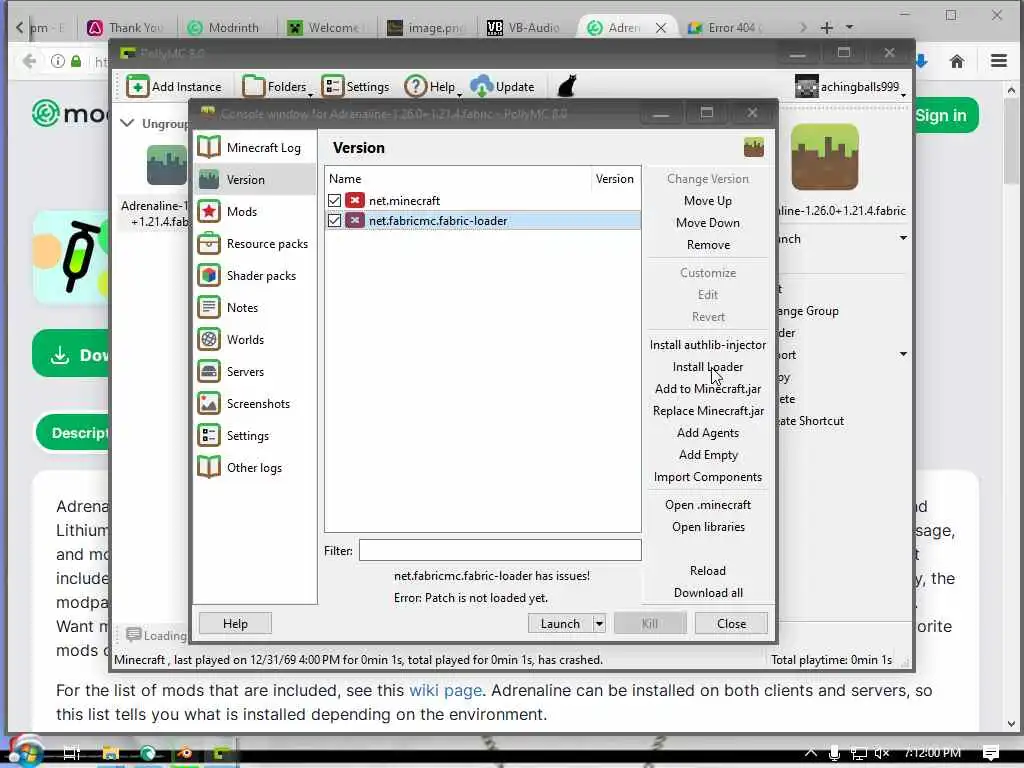Click Add to Minecraft.jar
Image resolution: width=1024 pixels, height=768 pixels.
coord(708,389)
